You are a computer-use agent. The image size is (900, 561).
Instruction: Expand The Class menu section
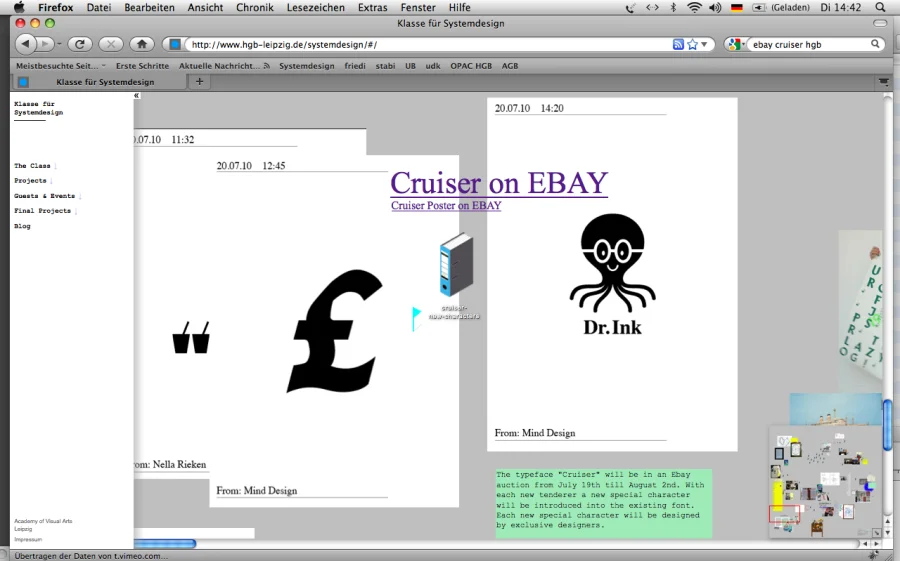[x=33, y=166]
